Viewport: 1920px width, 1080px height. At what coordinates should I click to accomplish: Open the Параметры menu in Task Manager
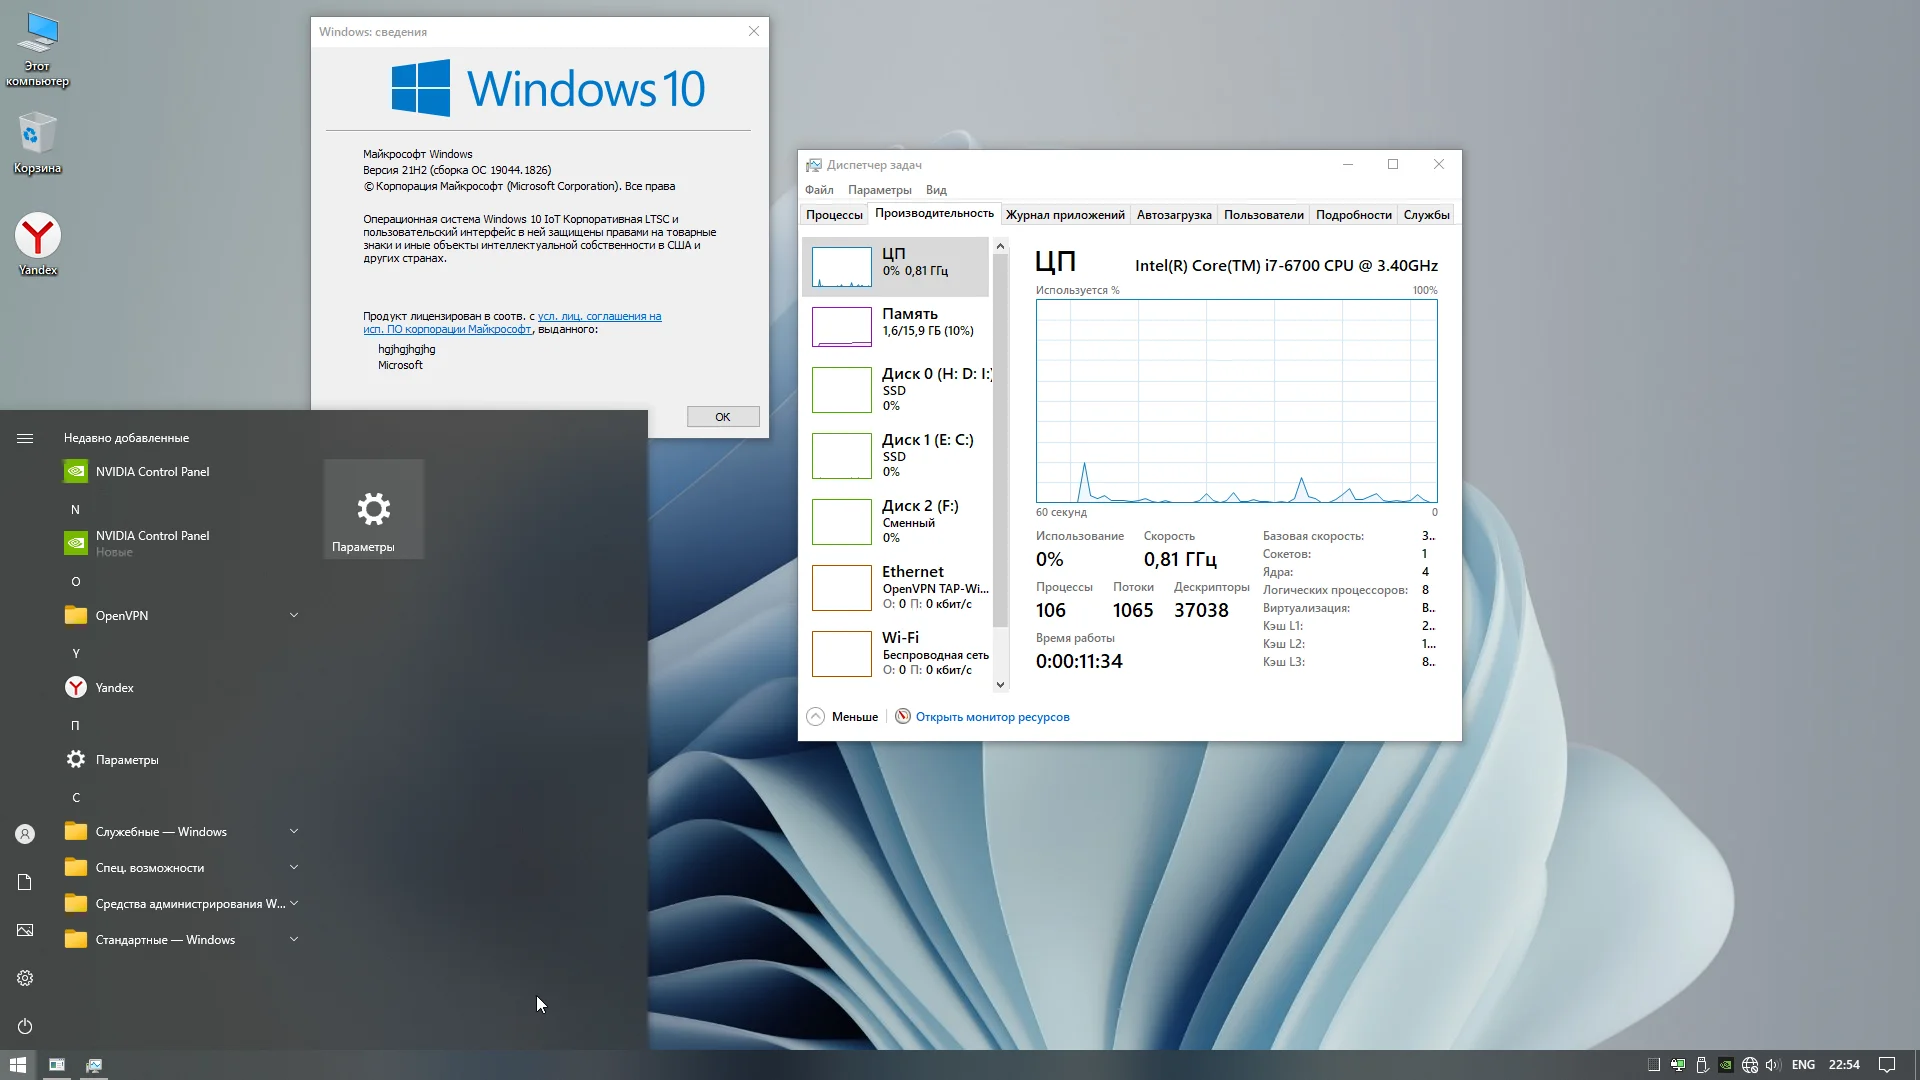879,190
